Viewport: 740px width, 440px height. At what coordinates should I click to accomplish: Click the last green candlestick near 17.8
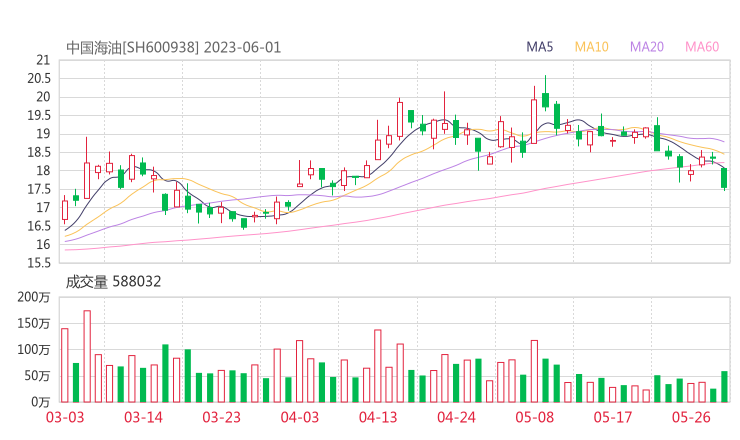tap(724, 178)
